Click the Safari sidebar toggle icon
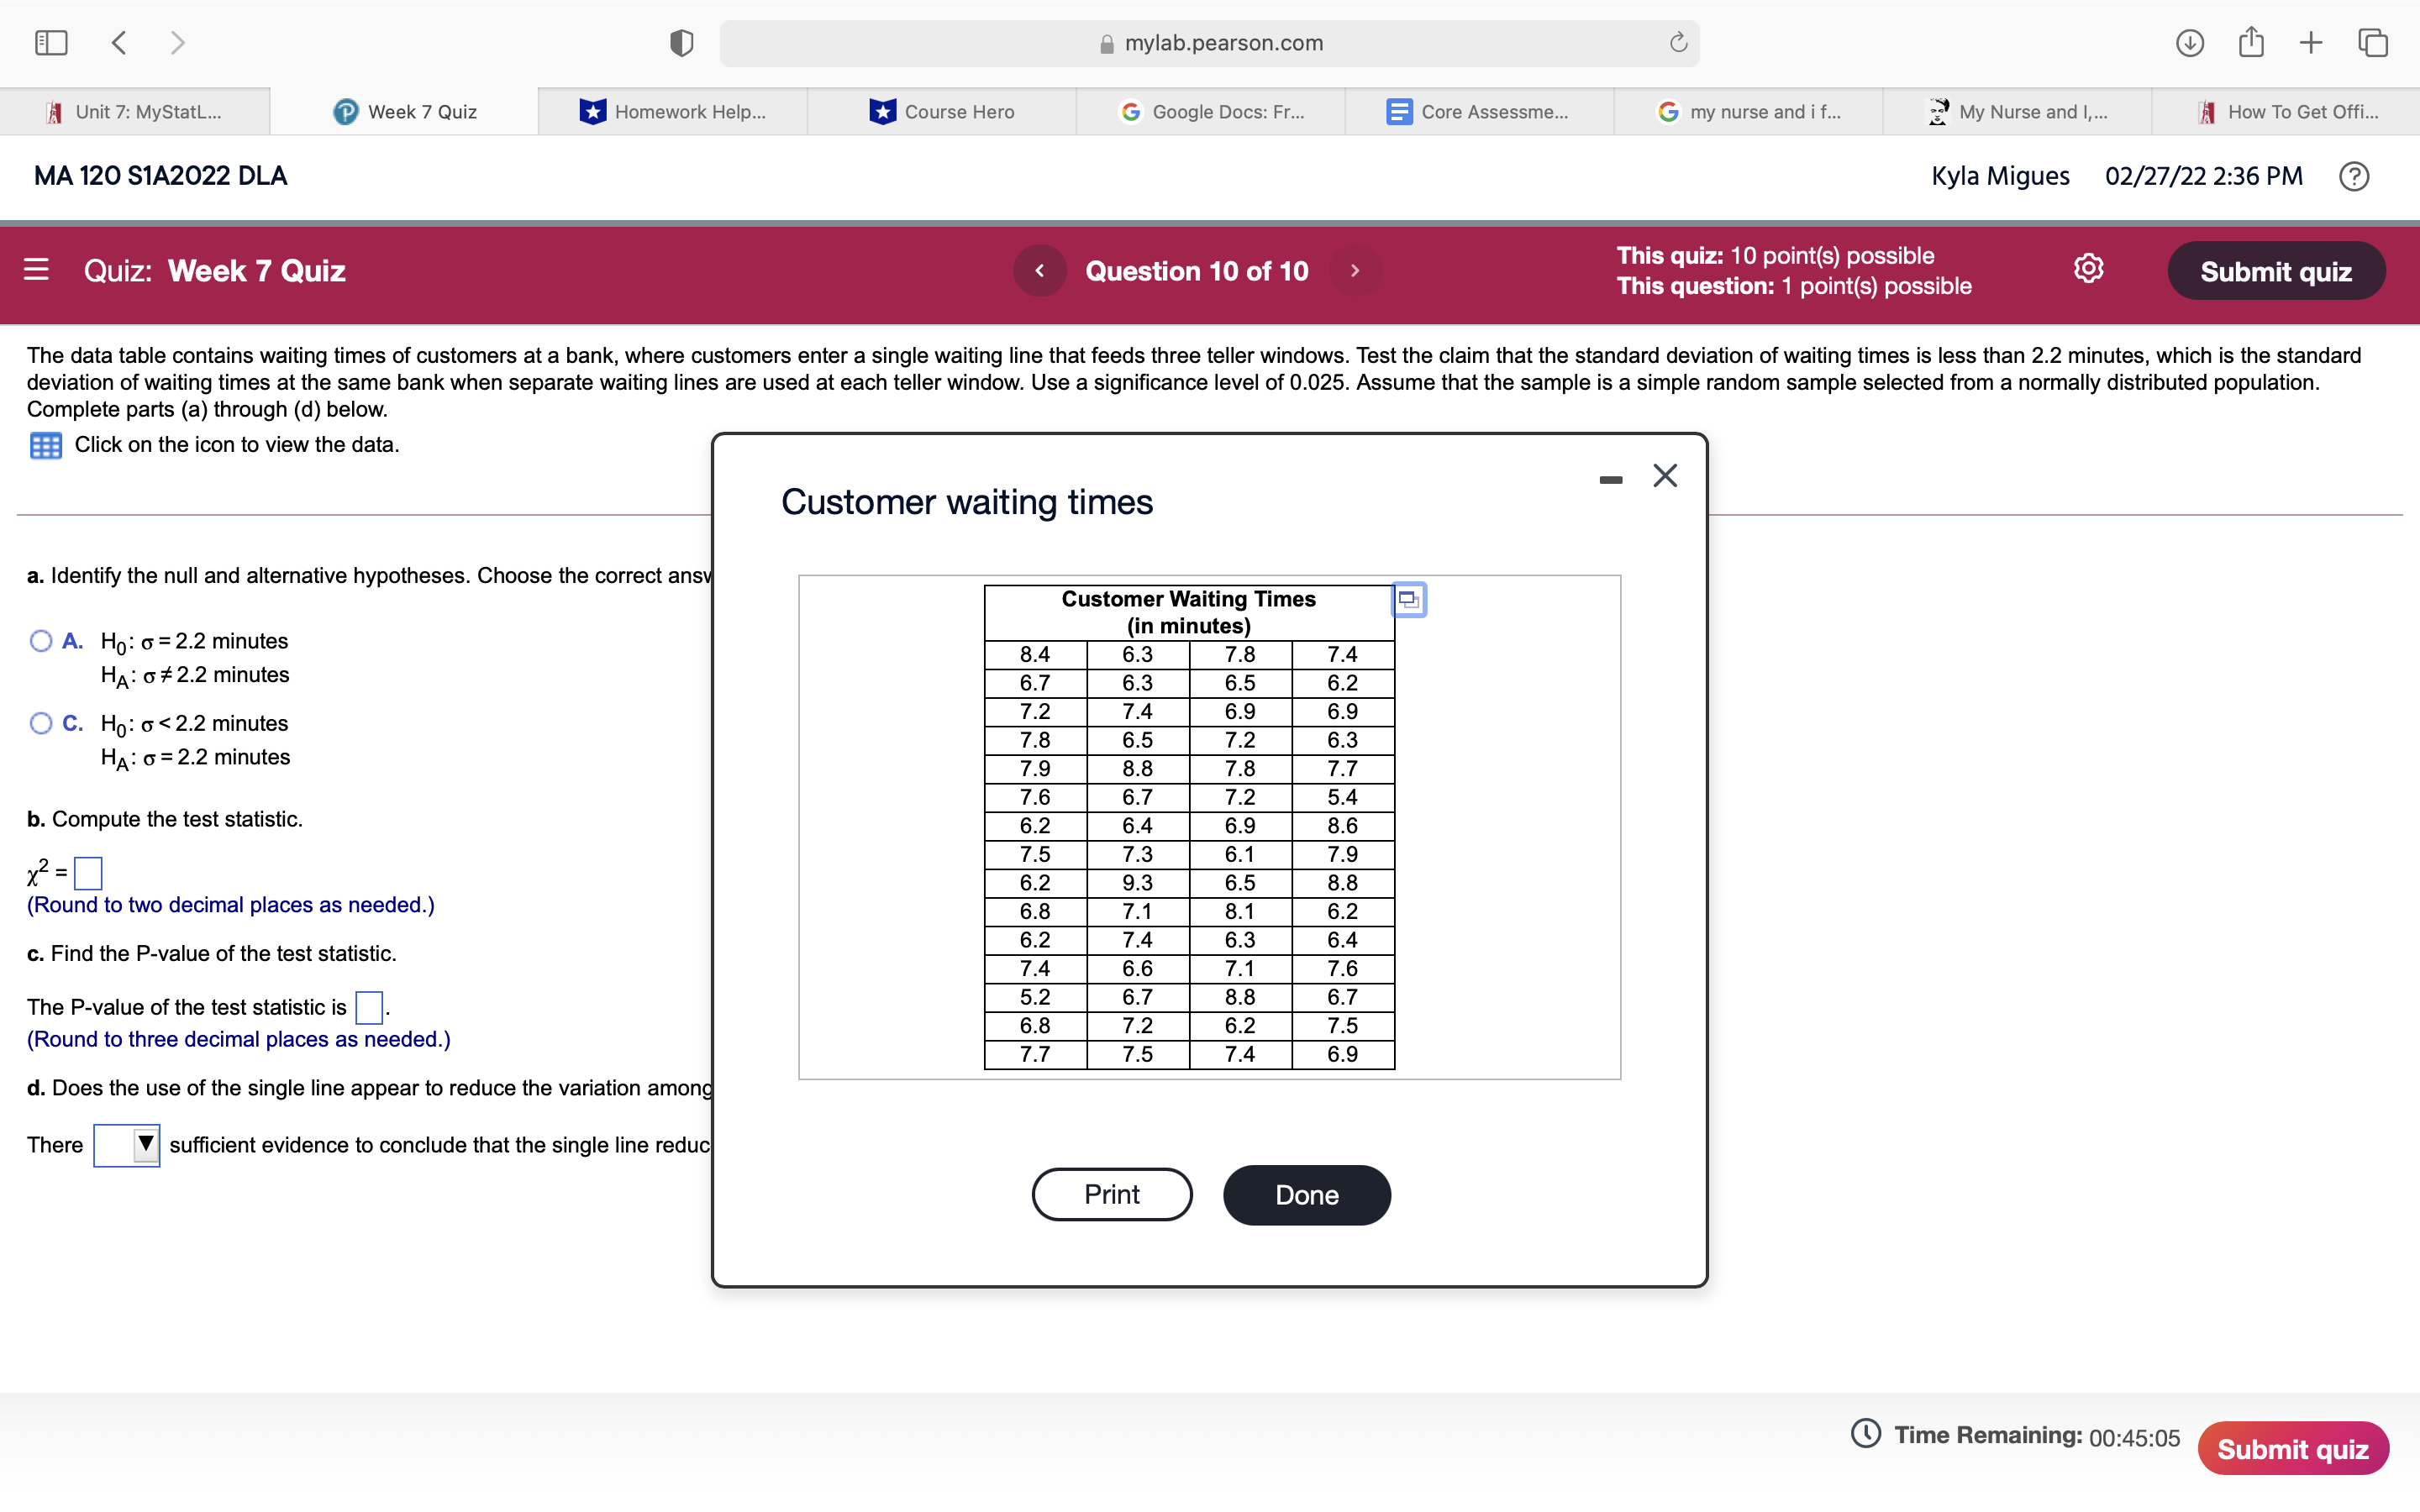Image resolution: width=2420 pixels, height=1512 pixels. (x=51, y=43)
